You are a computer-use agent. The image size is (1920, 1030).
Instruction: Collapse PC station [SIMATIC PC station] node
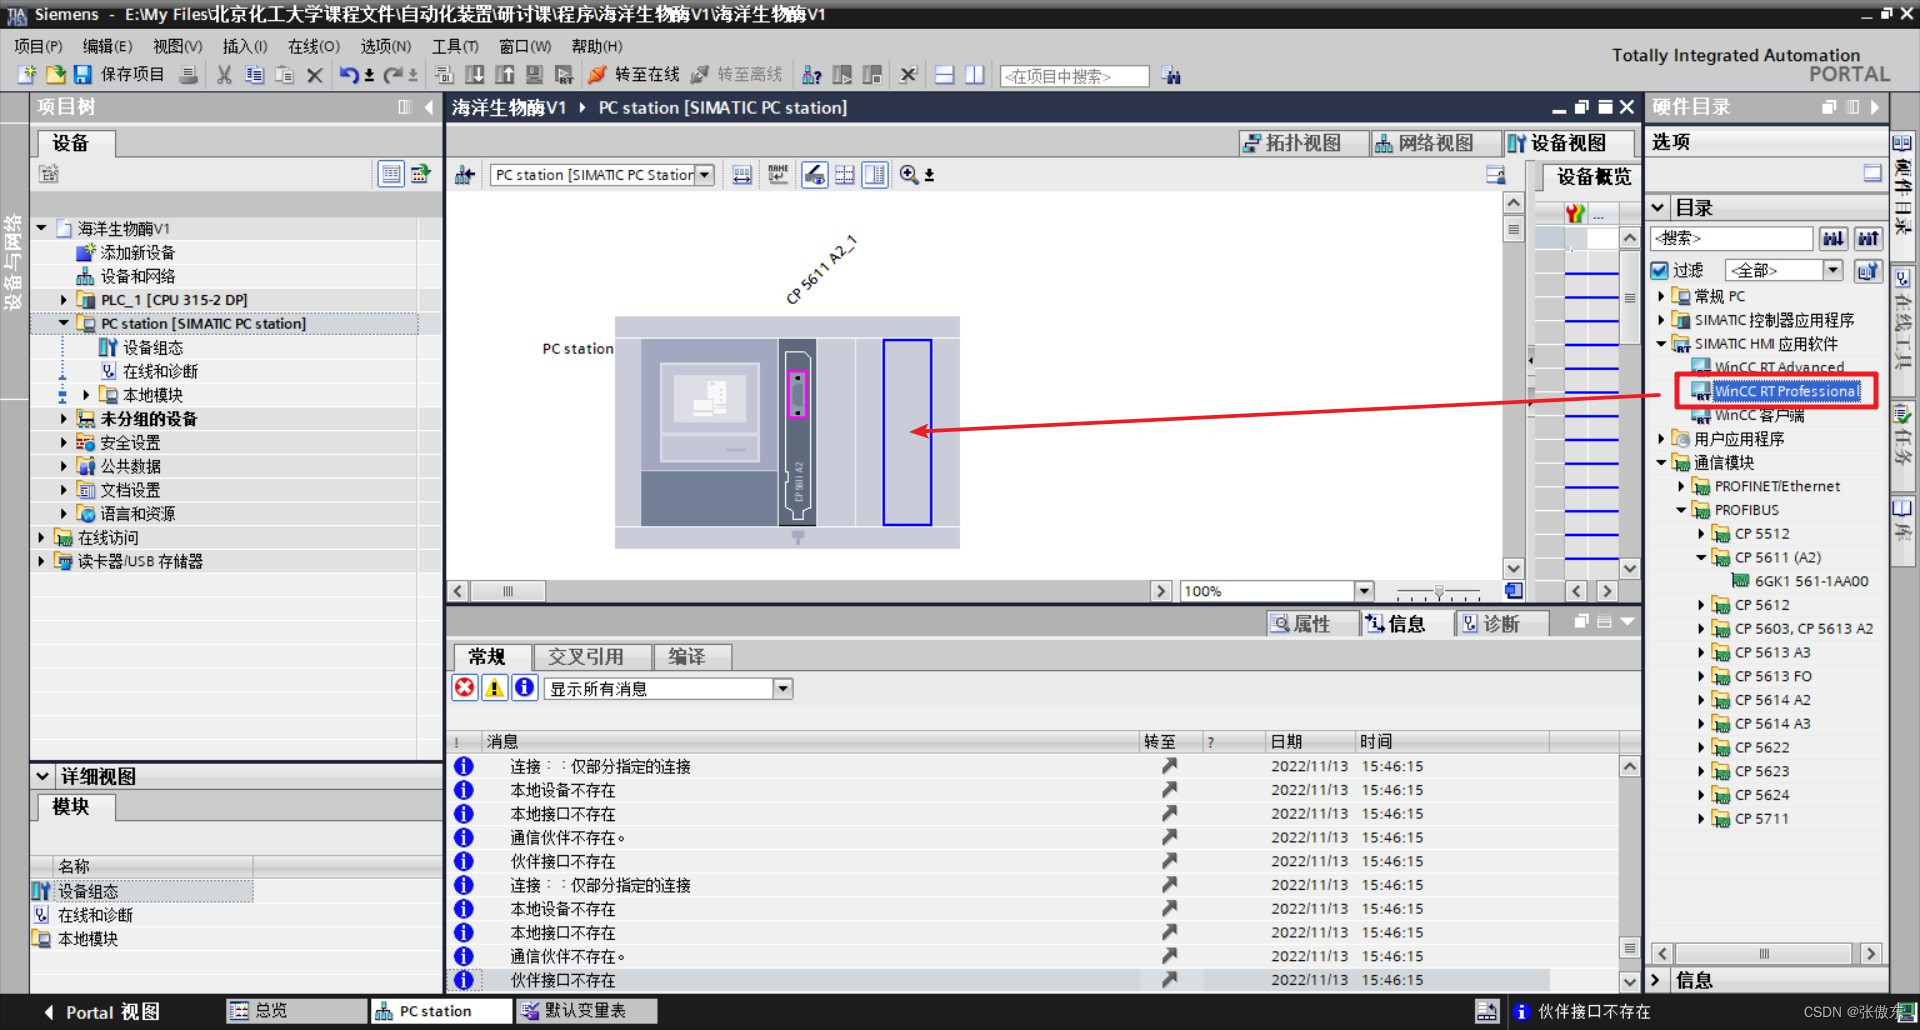(64, 323)
